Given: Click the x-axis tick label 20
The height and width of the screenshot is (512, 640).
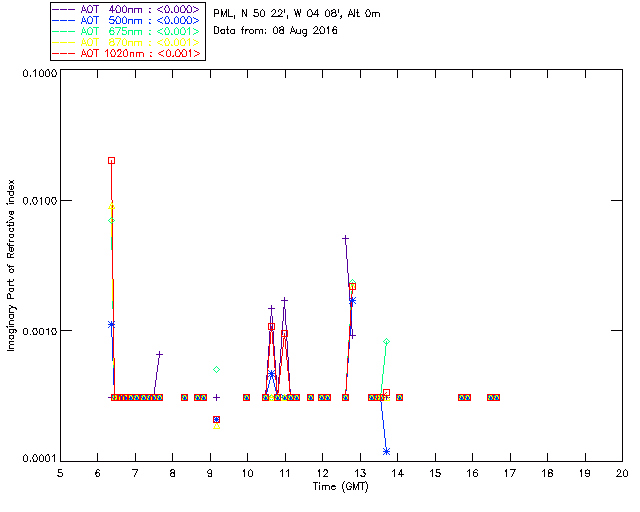Looking at the screenshot, I should point(622,473).
